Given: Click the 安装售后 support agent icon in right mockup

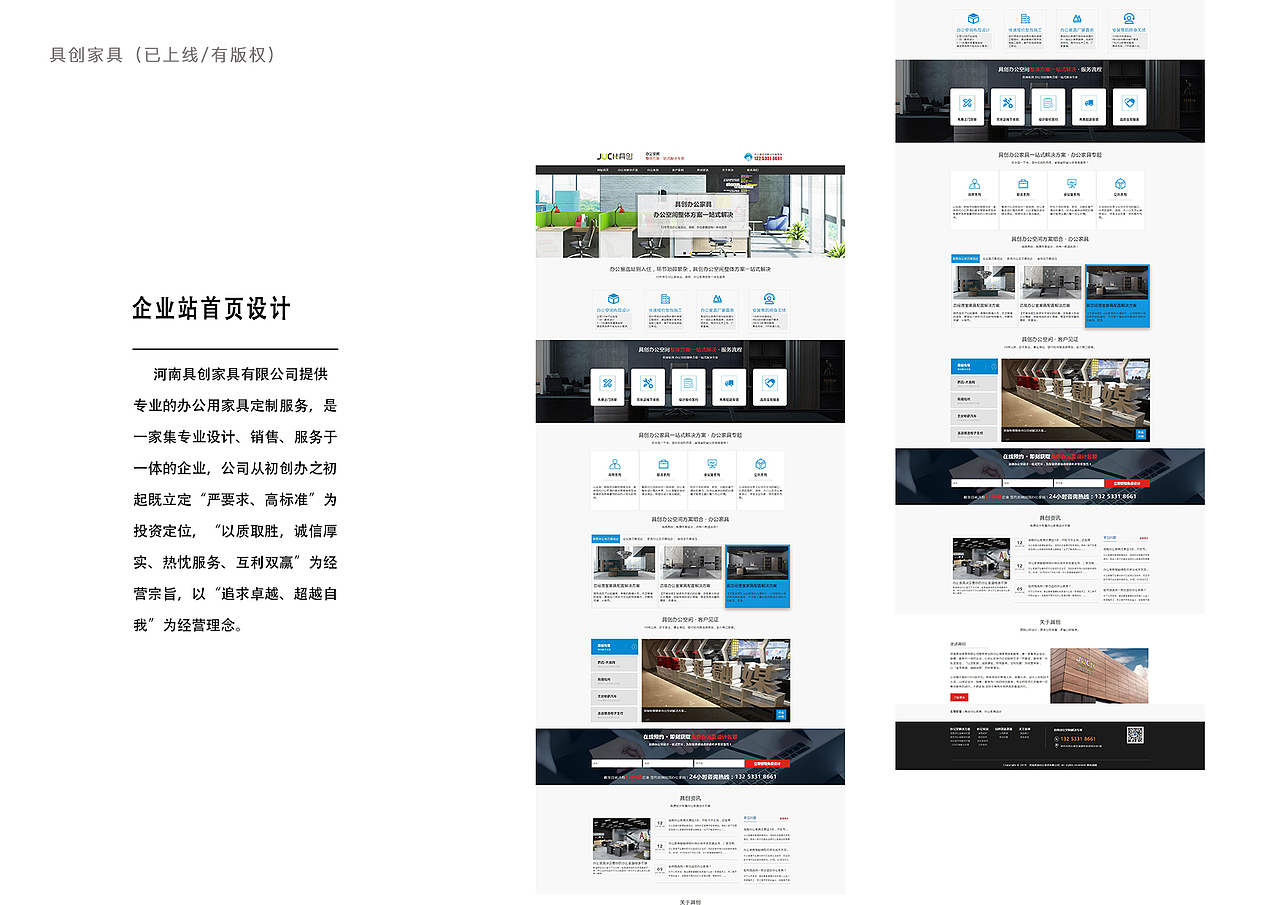Looking at the screenshot, I should coord(1129,19).
